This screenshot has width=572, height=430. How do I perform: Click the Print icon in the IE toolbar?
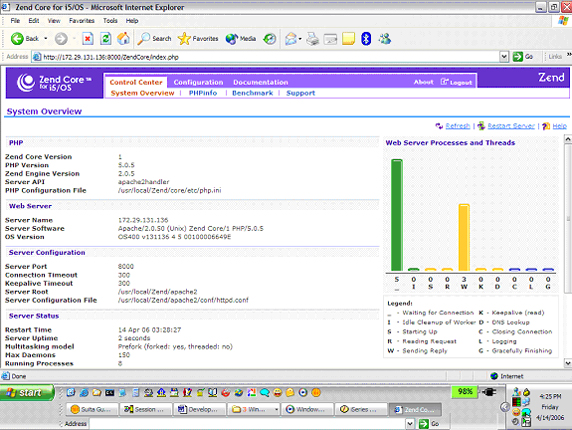coord(313,39)
